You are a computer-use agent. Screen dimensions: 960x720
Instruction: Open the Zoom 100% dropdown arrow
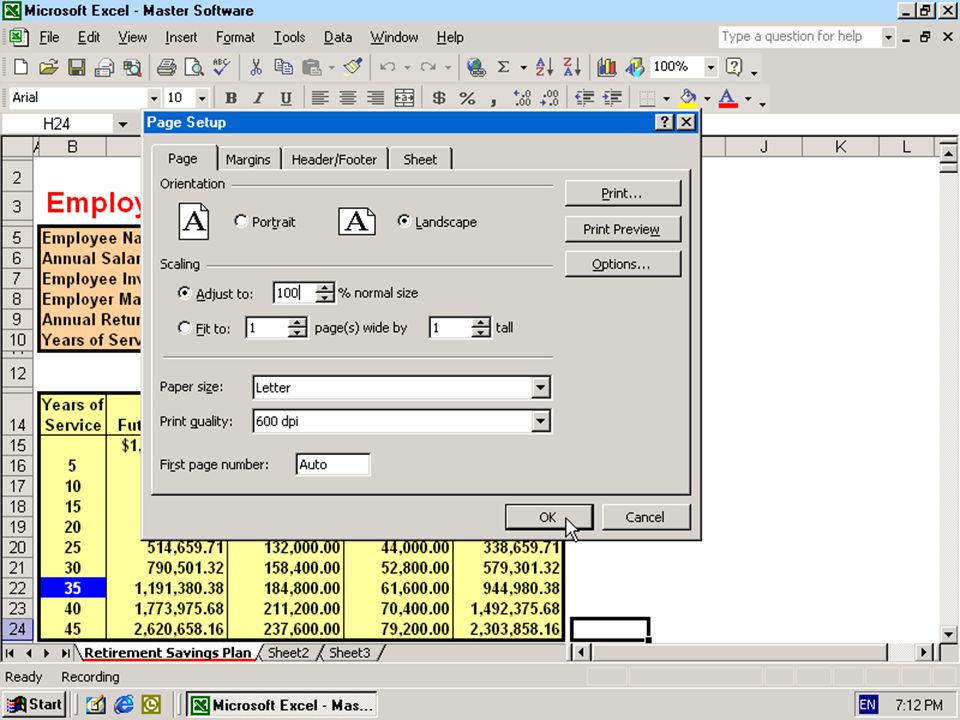pos(711,67)
